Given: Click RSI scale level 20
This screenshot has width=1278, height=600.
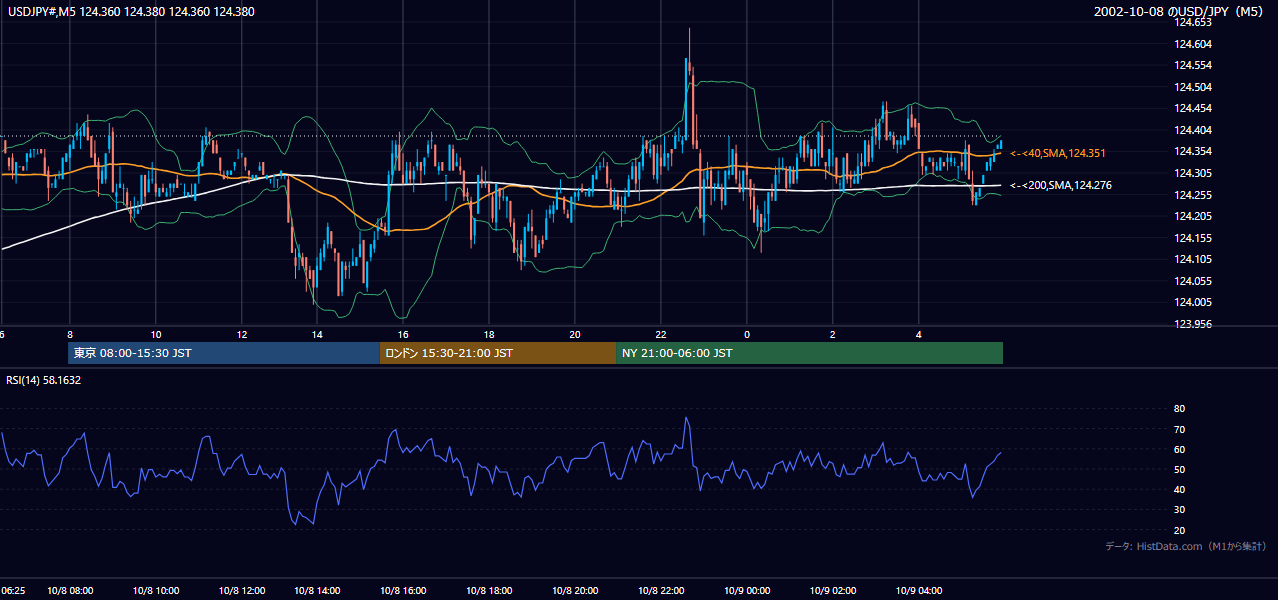Looking at the screenshot, I should pos(1179,530).
